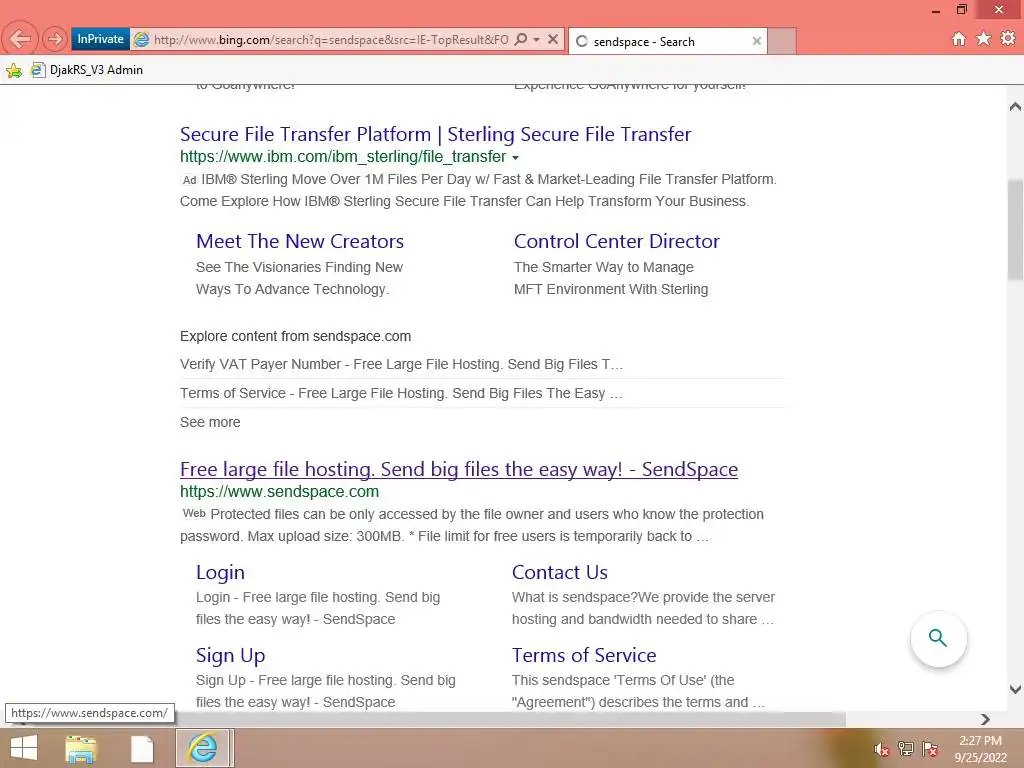Open the Tools gear menu
The width and height of the screenshot is (1024, 768).
pyautogui.click(x=1008, y=39)
